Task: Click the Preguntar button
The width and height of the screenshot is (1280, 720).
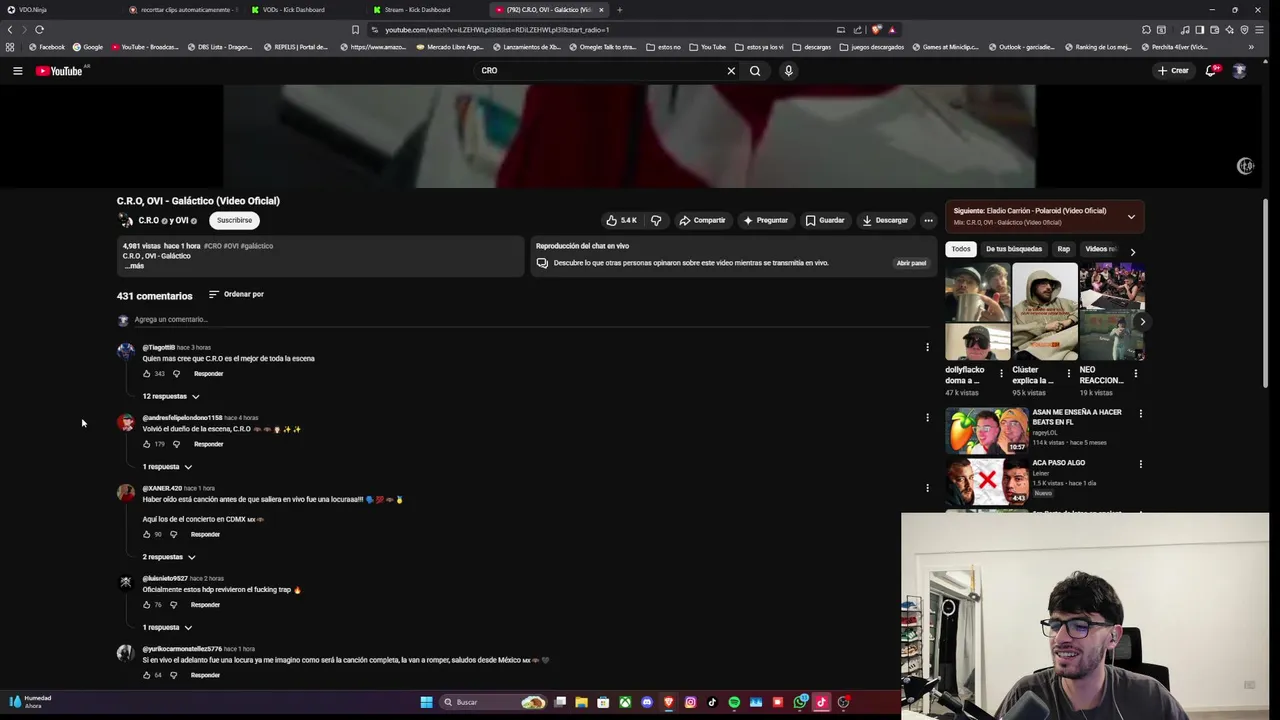Action: (x=765, y=220)
